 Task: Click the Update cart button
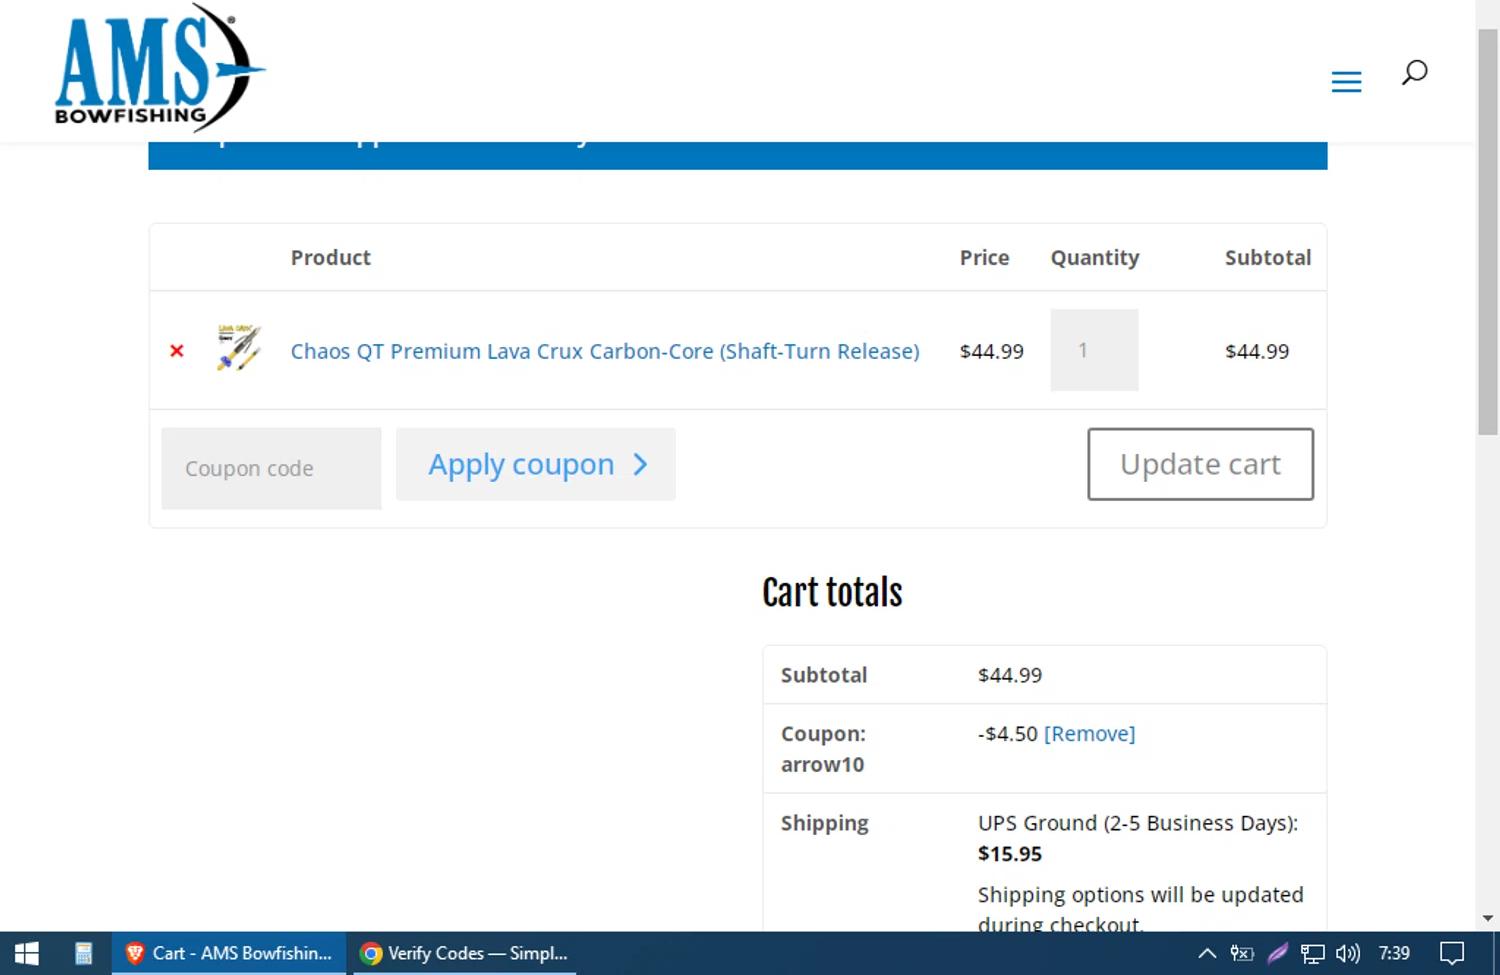pos(1200,464)
